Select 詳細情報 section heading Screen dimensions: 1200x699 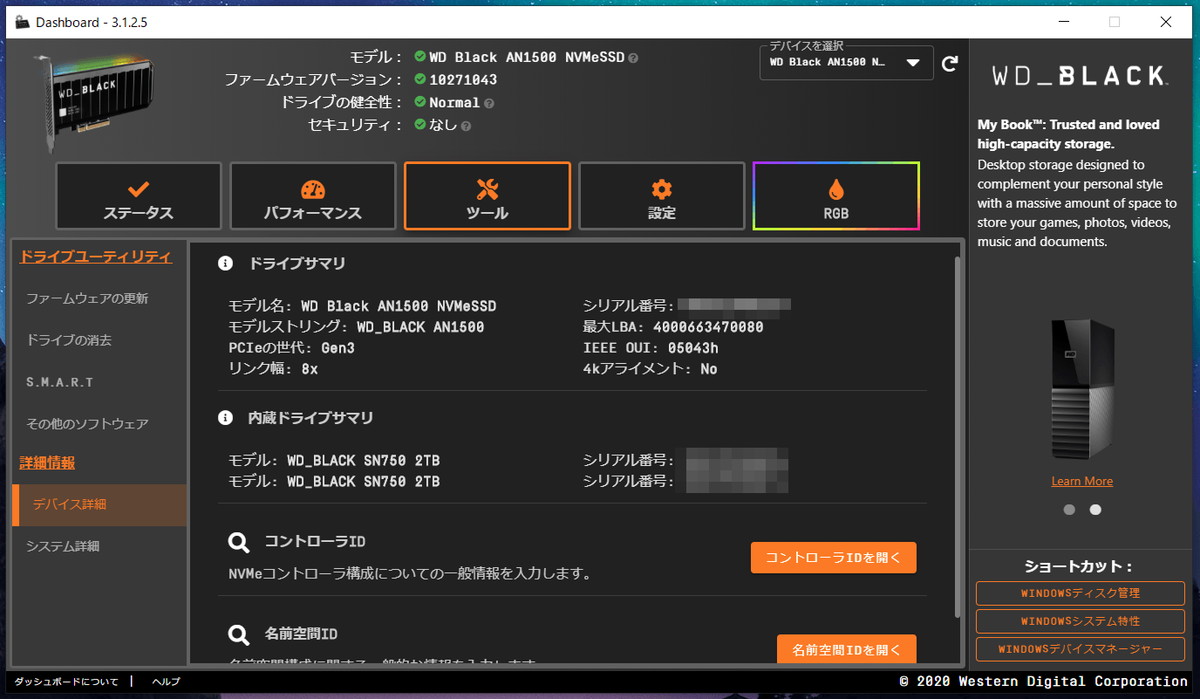click(x=48, y=463)
